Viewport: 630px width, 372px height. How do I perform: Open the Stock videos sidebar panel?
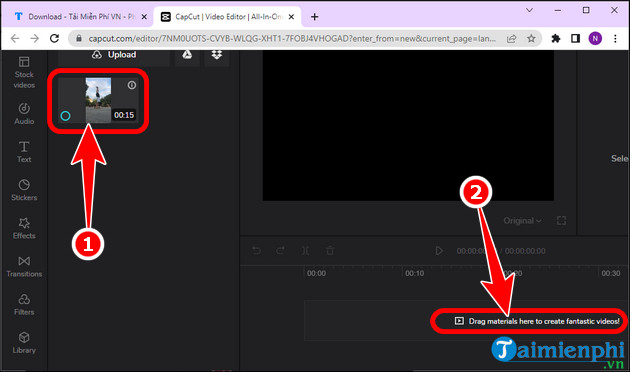point(24,73)
